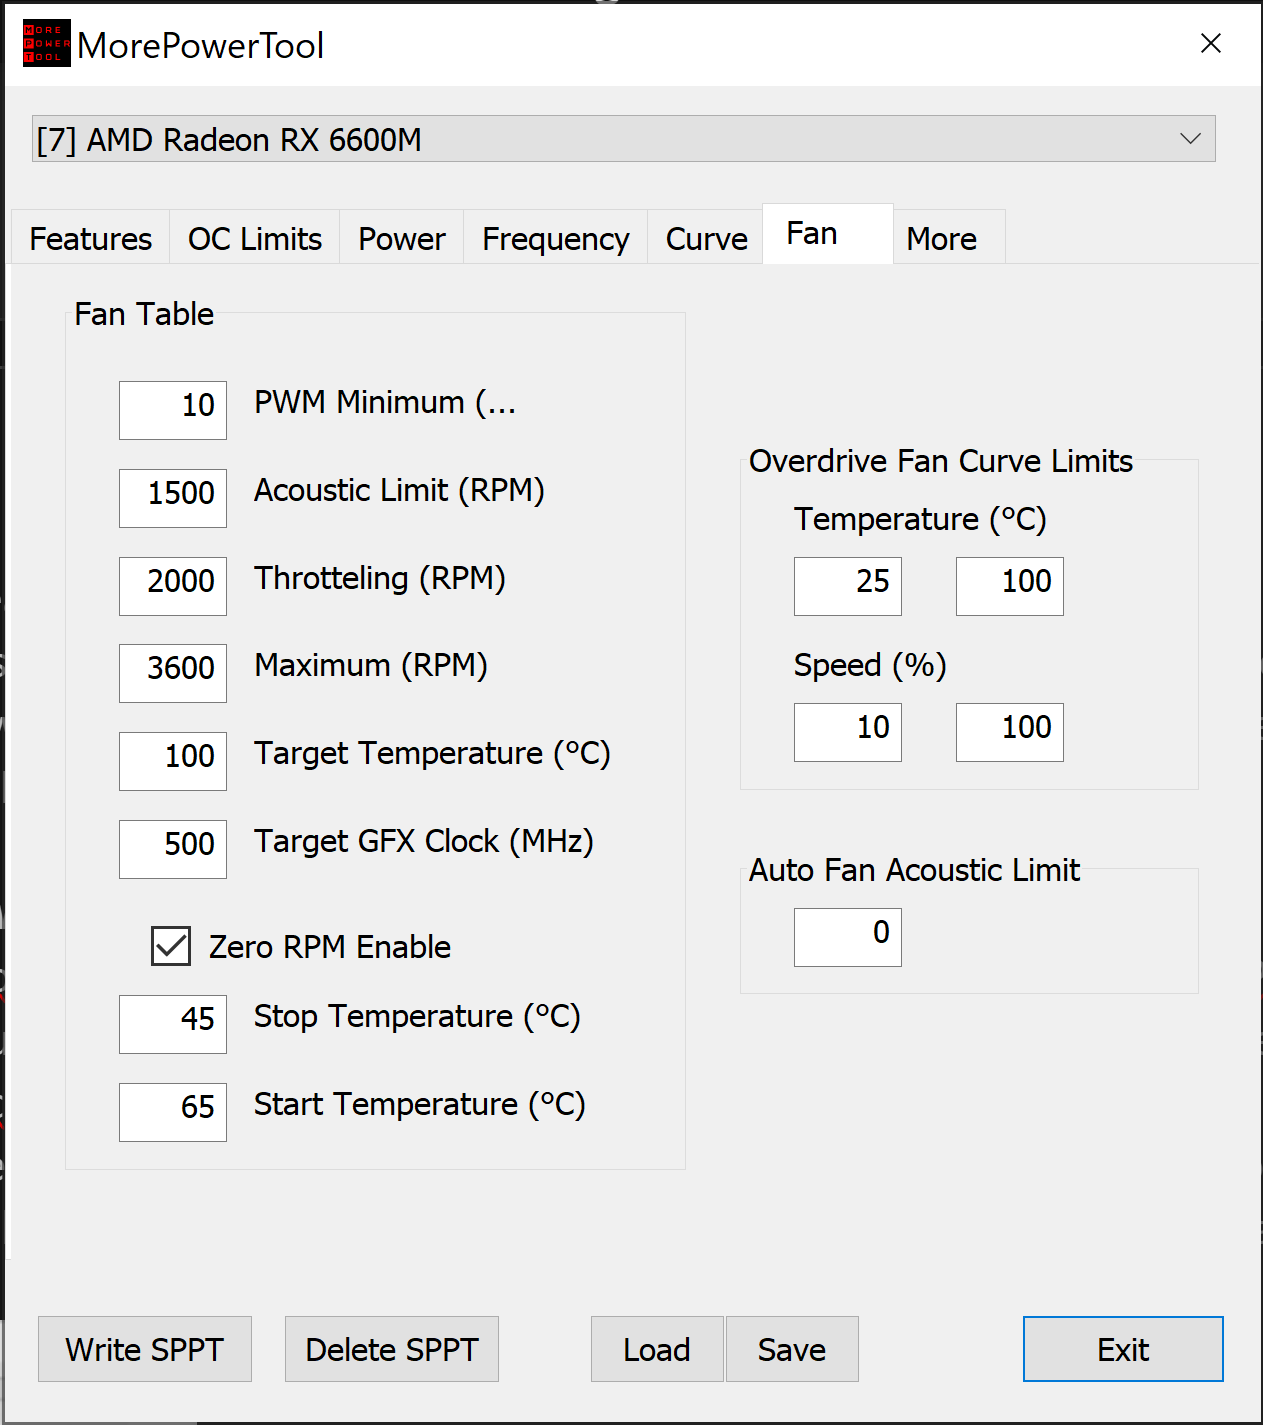1263x1425 pixels.
Task: Click the Save button
Action: [x=792, y=1349]
